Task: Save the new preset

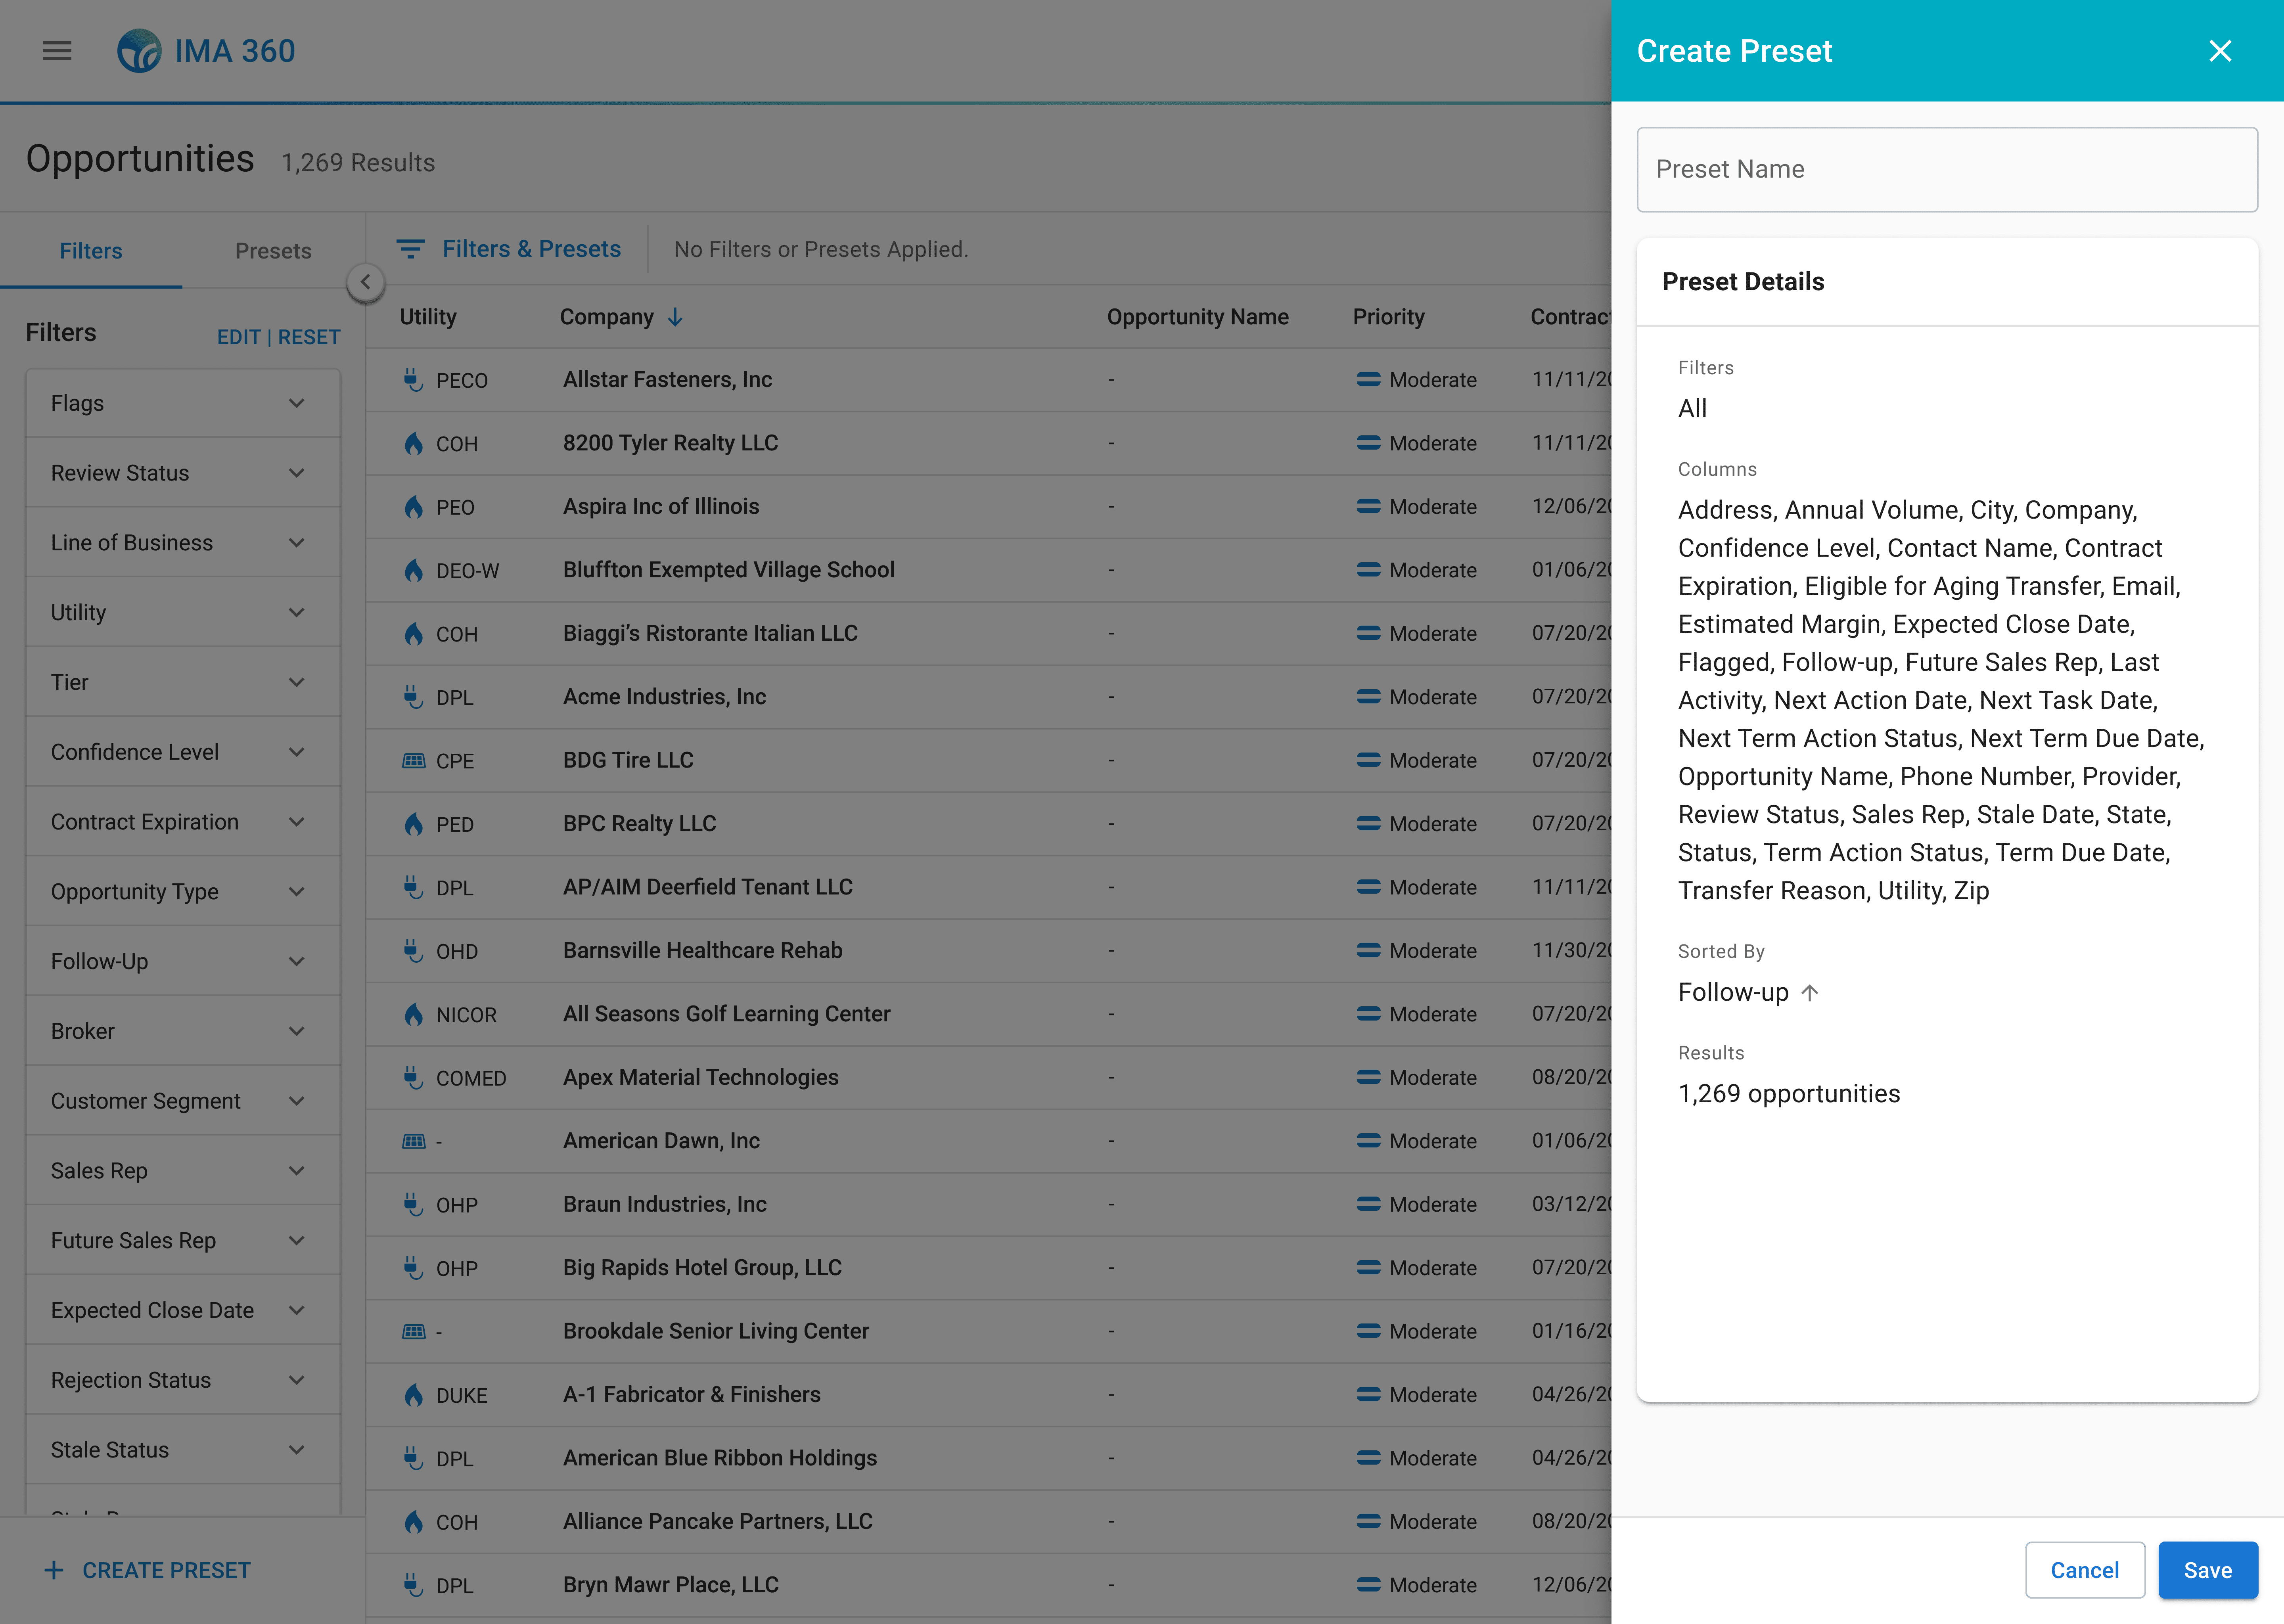Action: (x=2207, y=1570)
